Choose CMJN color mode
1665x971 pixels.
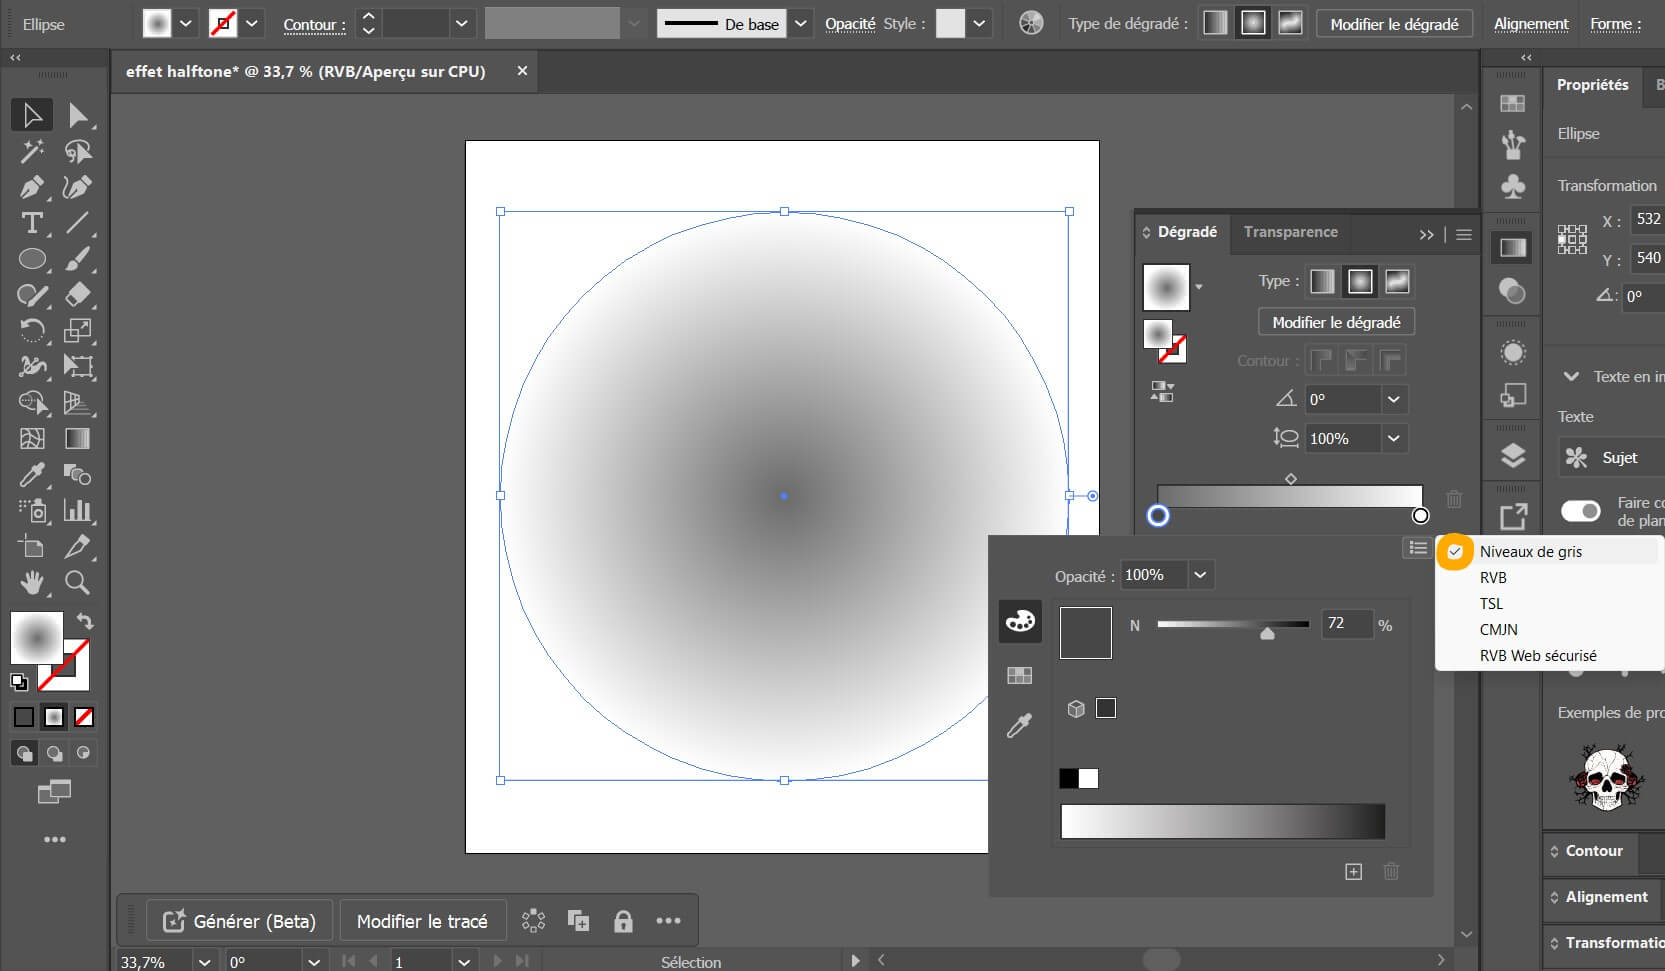pyautogui.click(x=1498, y=629)
